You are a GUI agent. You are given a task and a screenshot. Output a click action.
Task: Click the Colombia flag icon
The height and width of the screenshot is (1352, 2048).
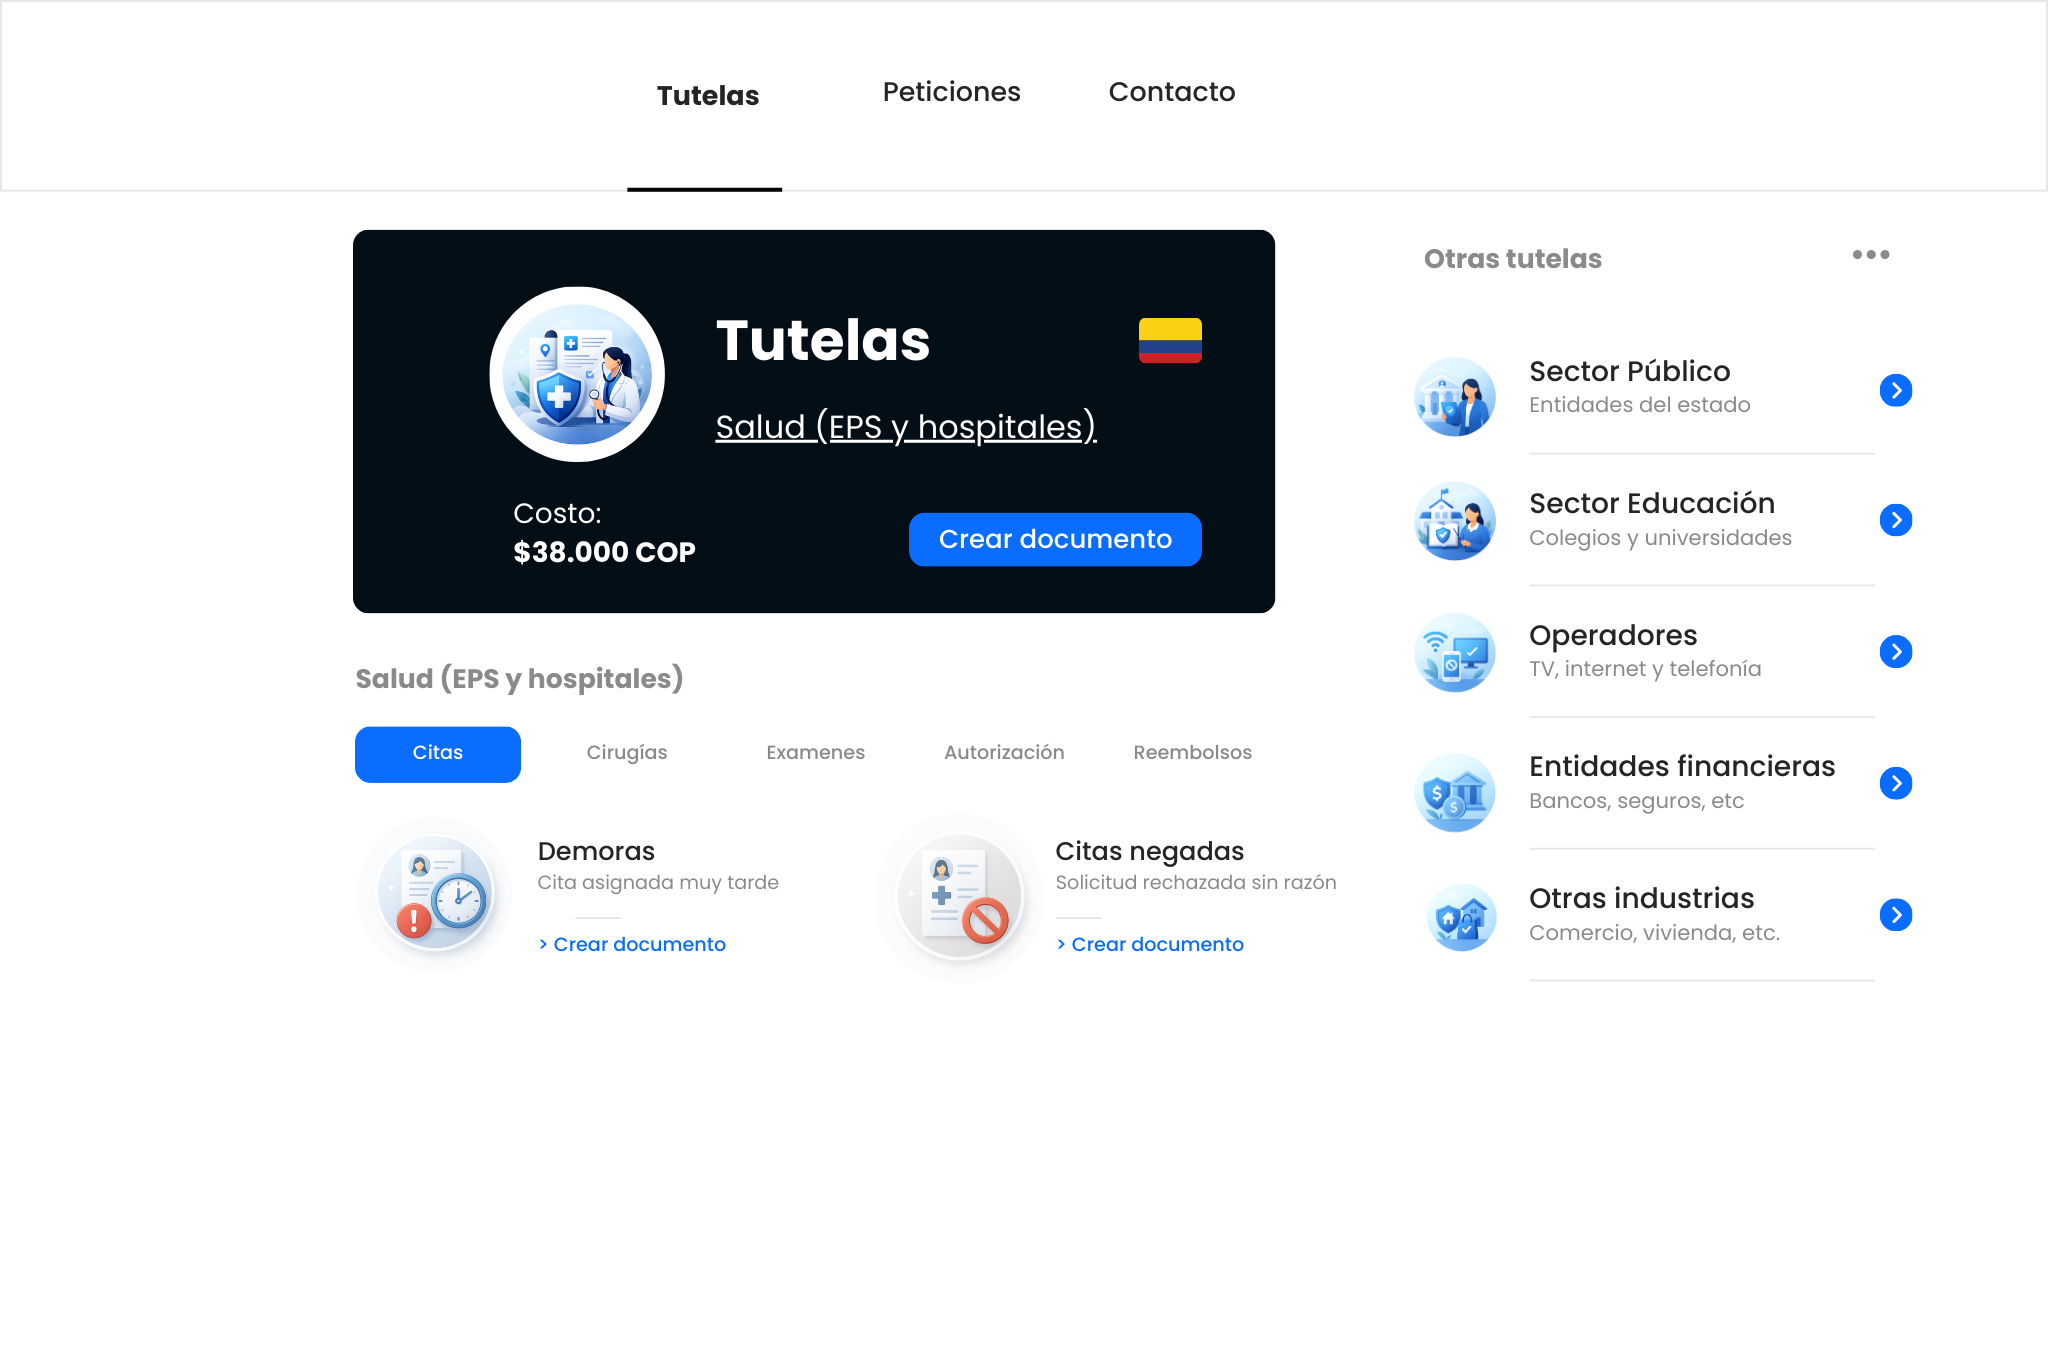click(x=1170, y=340)
